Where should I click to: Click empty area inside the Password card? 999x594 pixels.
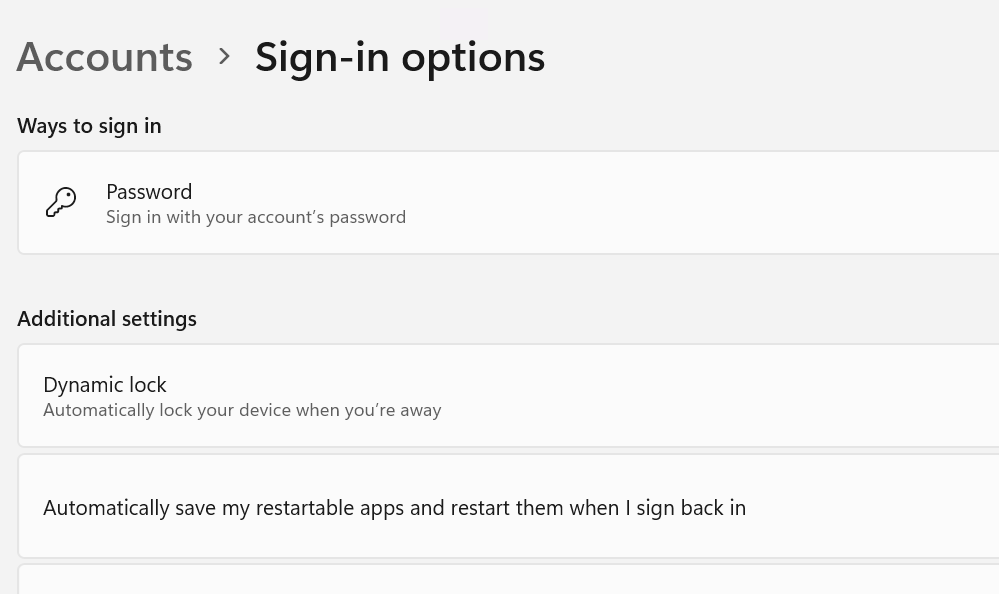[x=701, y=203]
